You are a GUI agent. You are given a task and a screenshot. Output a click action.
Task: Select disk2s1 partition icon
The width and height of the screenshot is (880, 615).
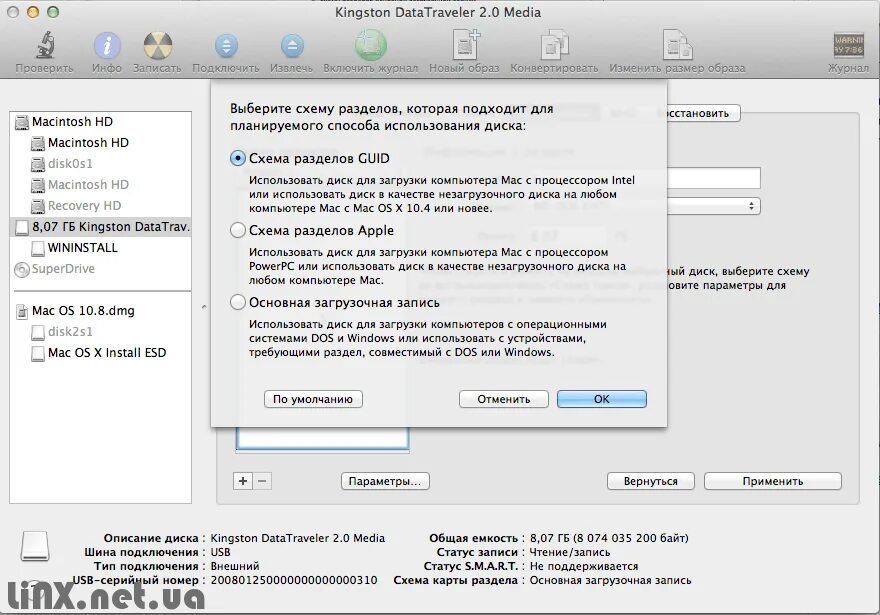click(x=38, y=332)
